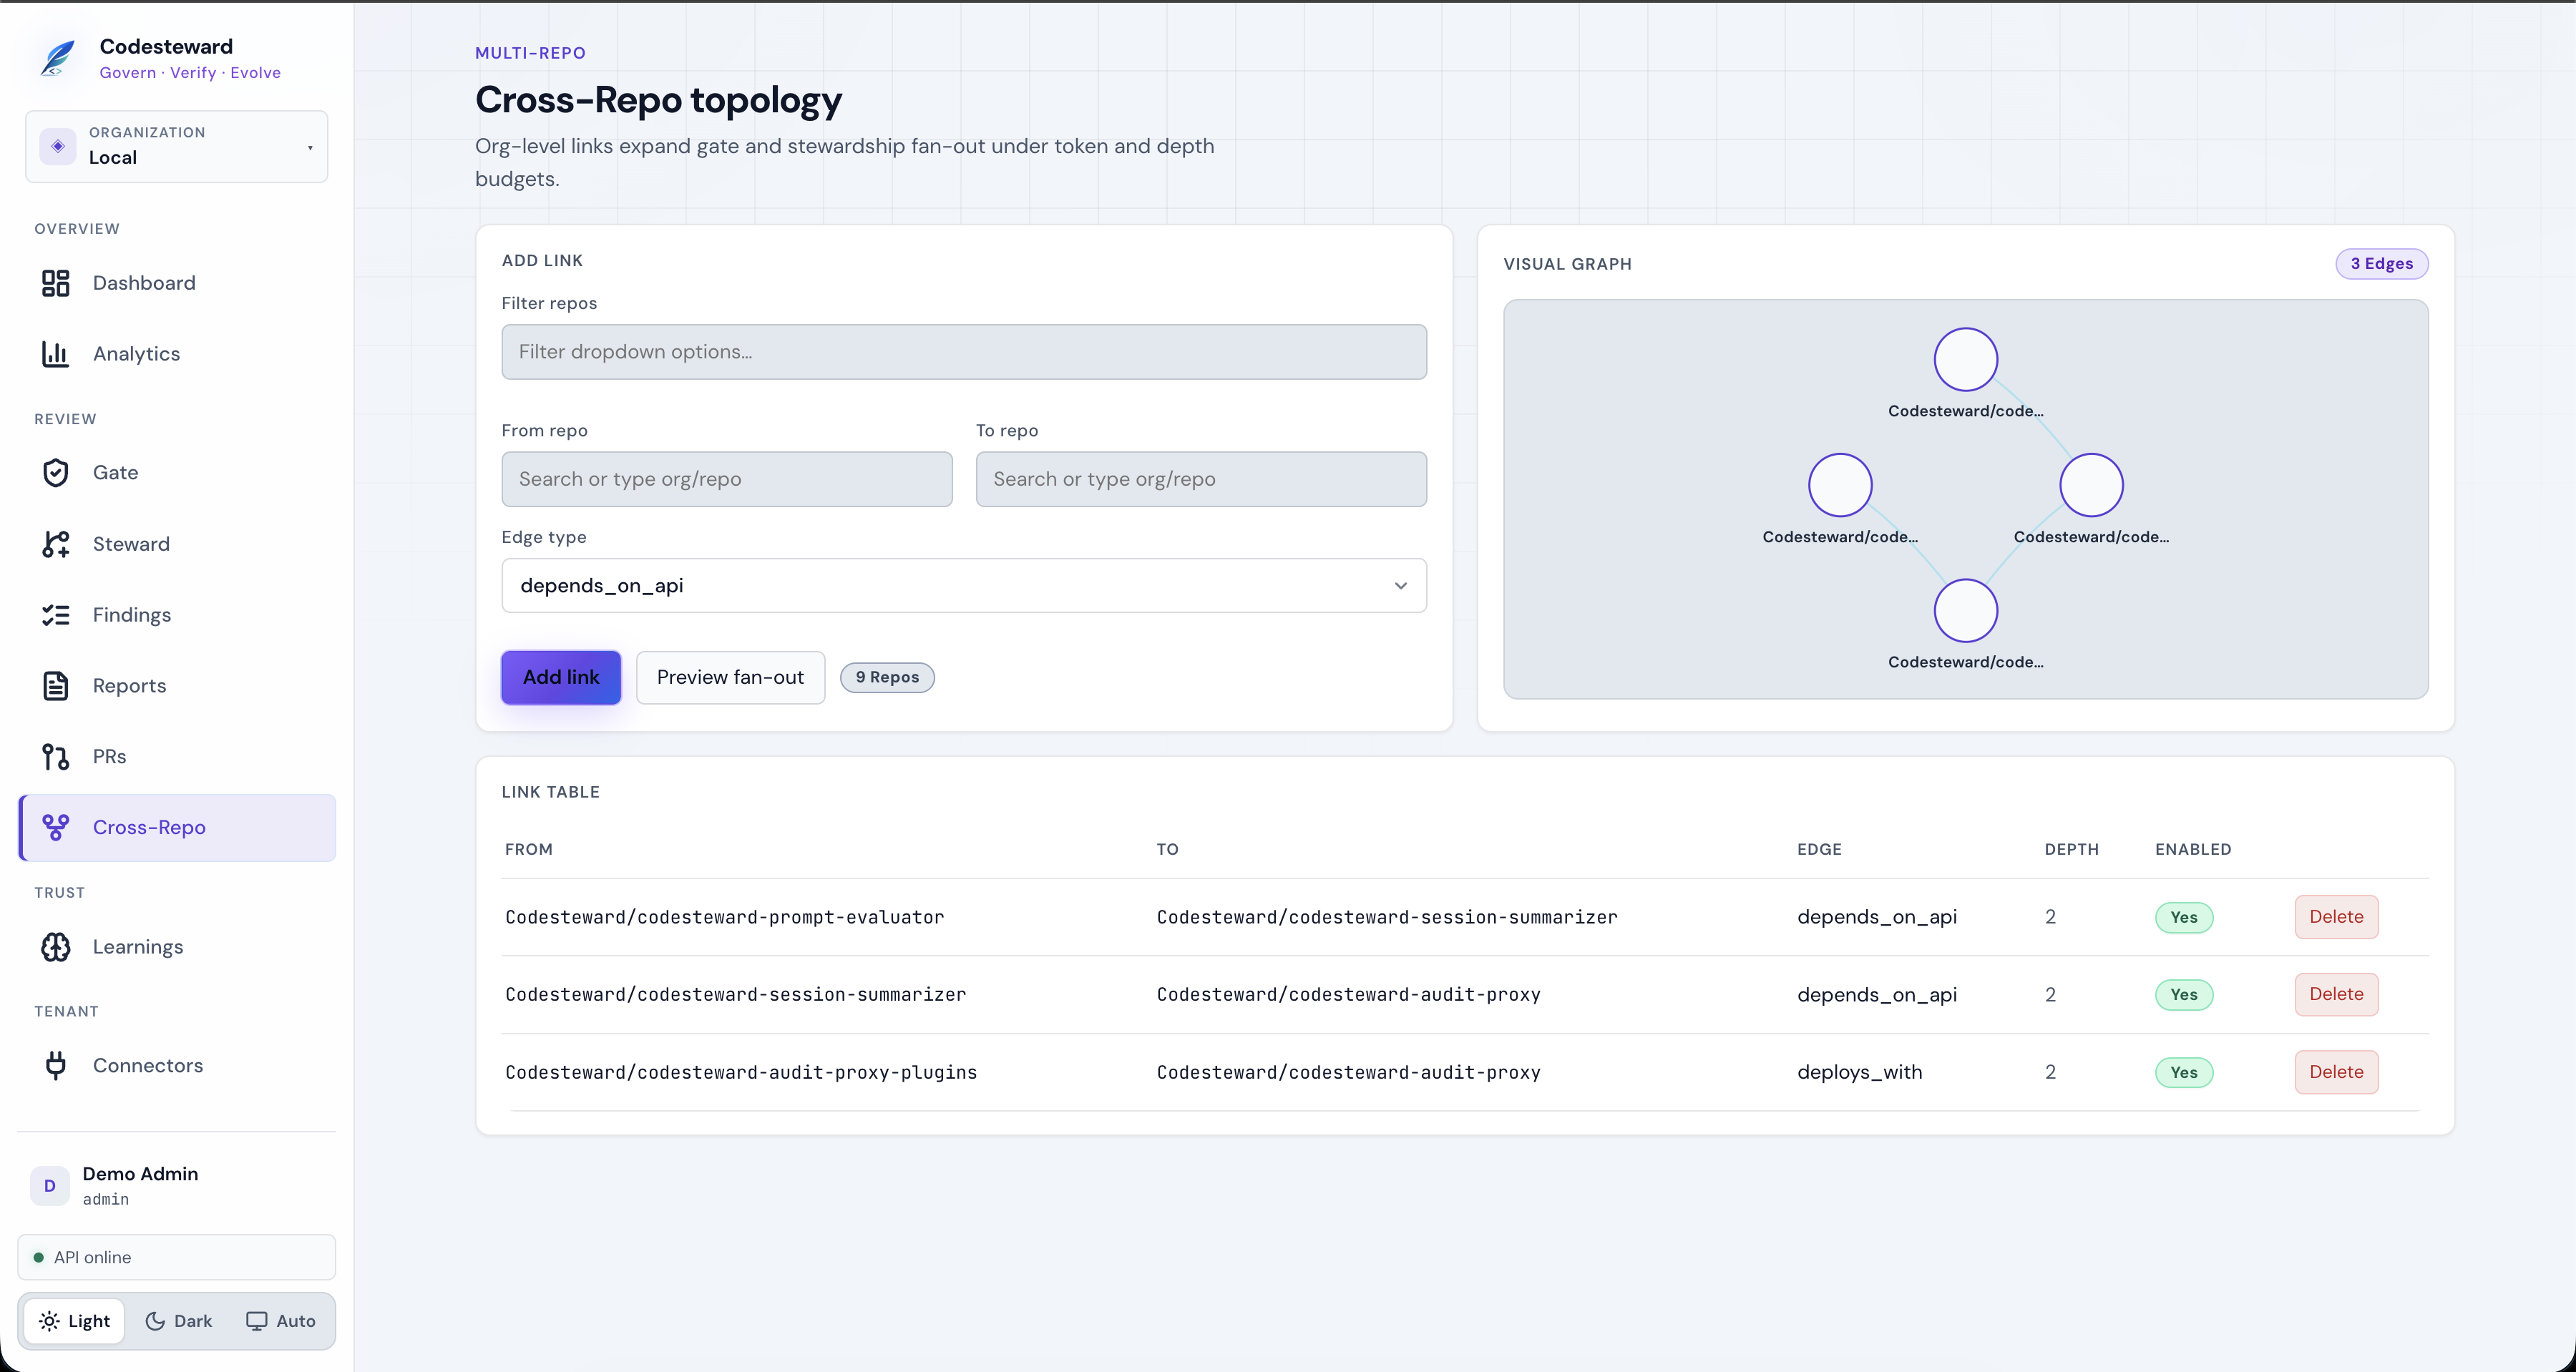
Task: Click the 9 Repos badge
Action: click(887, 678)
